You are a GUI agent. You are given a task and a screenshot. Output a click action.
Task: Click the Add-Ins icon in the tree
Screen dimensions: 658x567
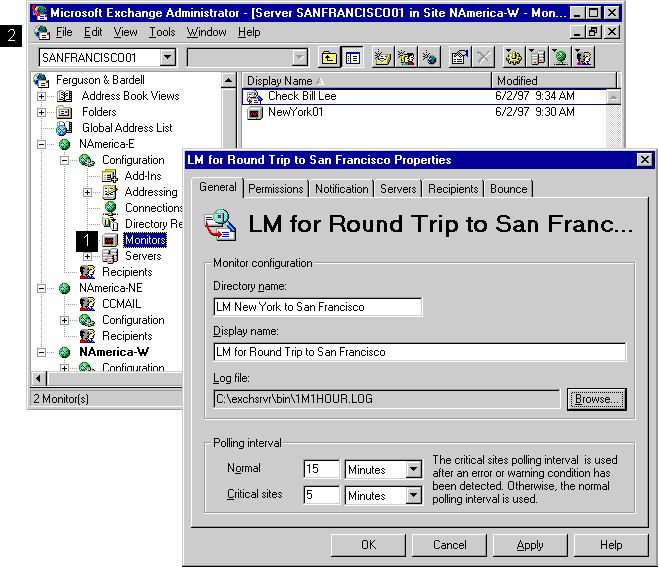click(x=110, y=176)
